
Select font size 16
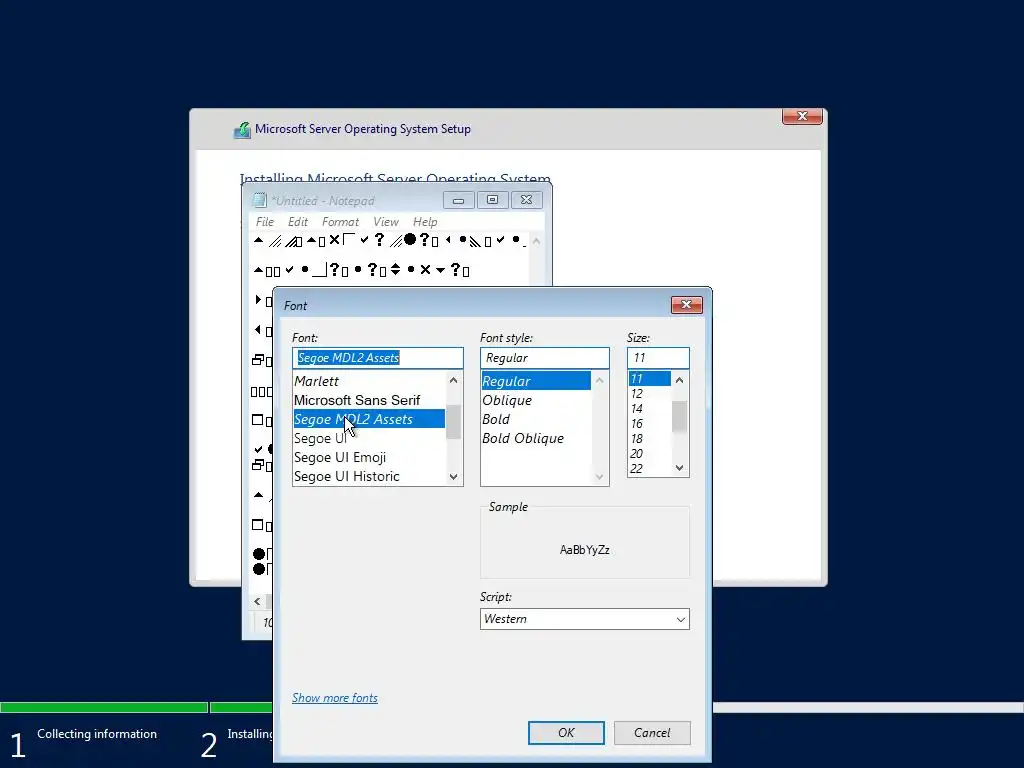(x=649, y=424)
